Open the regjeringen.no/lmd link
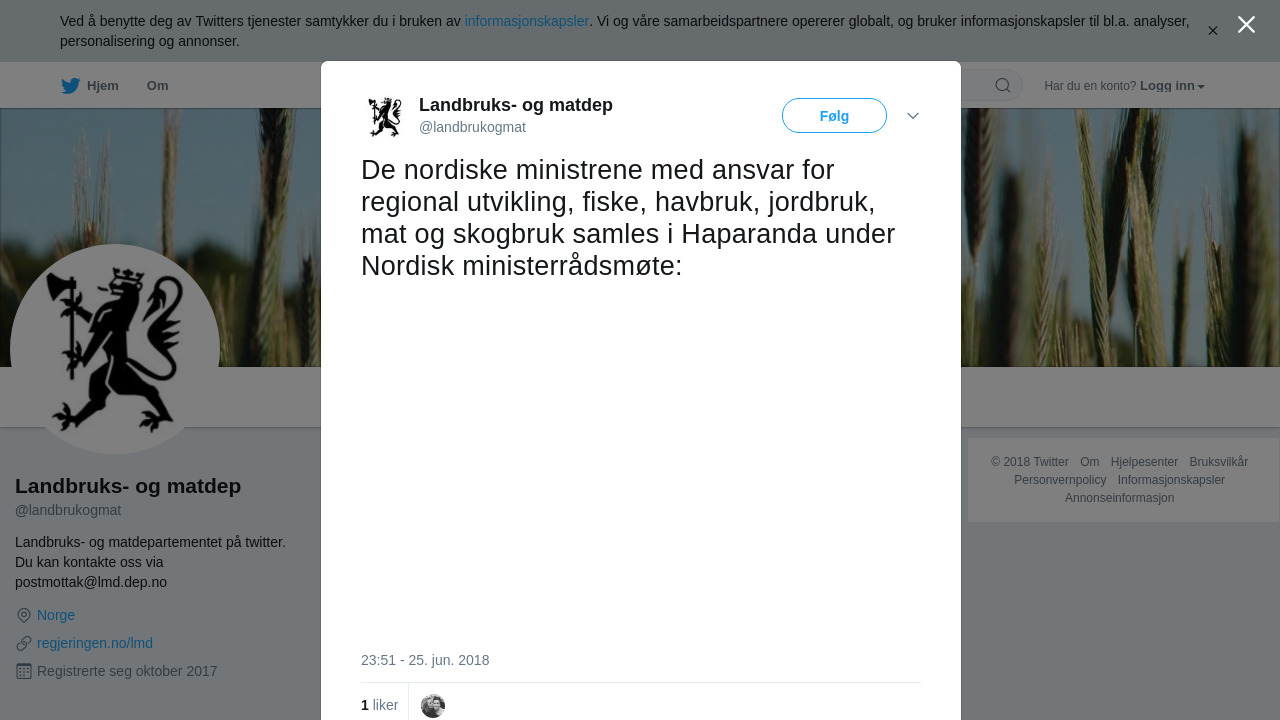Viewport: 1280px width, 720px height. click(95, 643)
